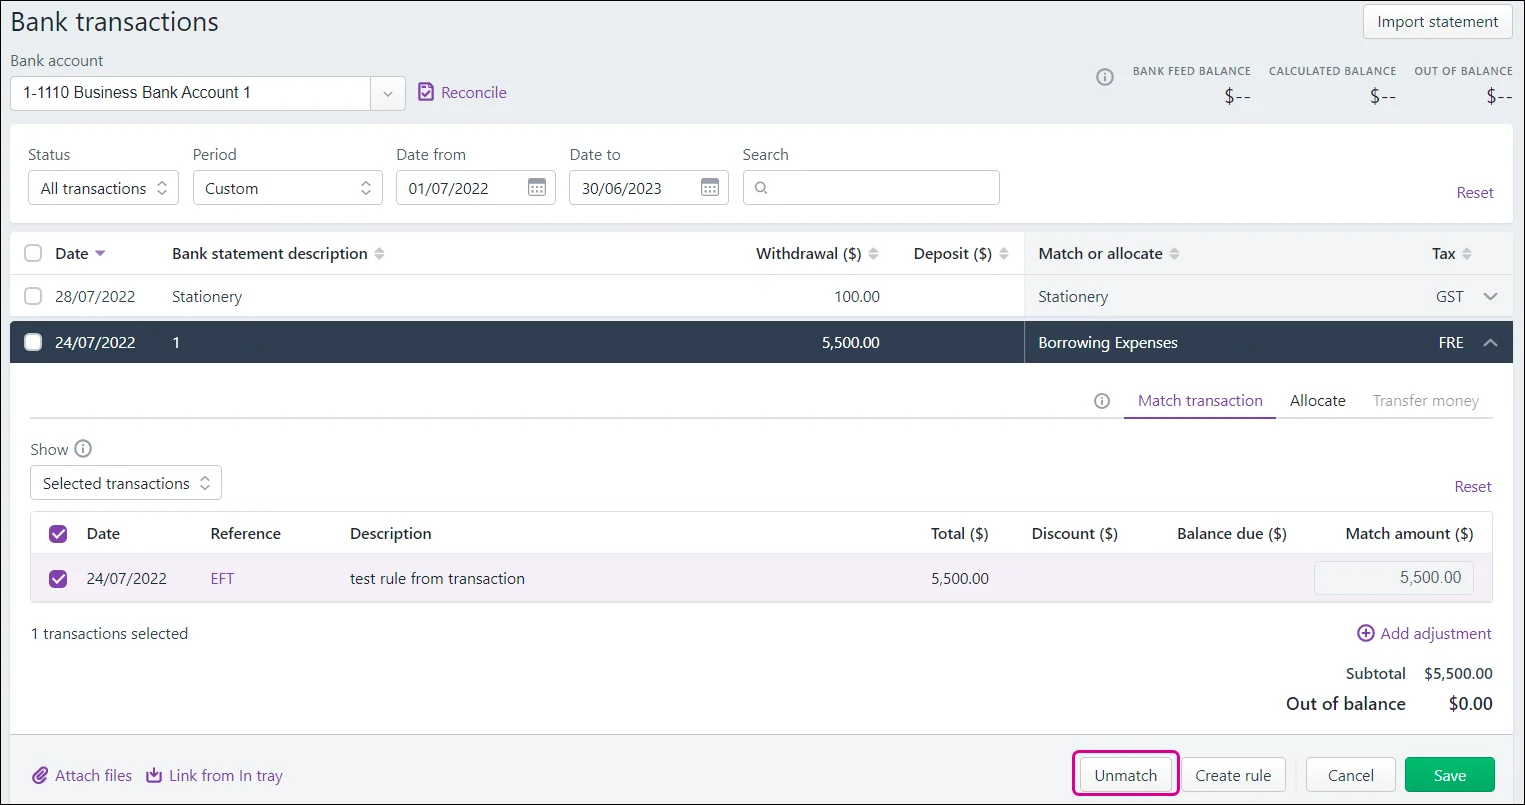Tick the checkbox for the 28/07/2022 Stationery row

(33, 296)
